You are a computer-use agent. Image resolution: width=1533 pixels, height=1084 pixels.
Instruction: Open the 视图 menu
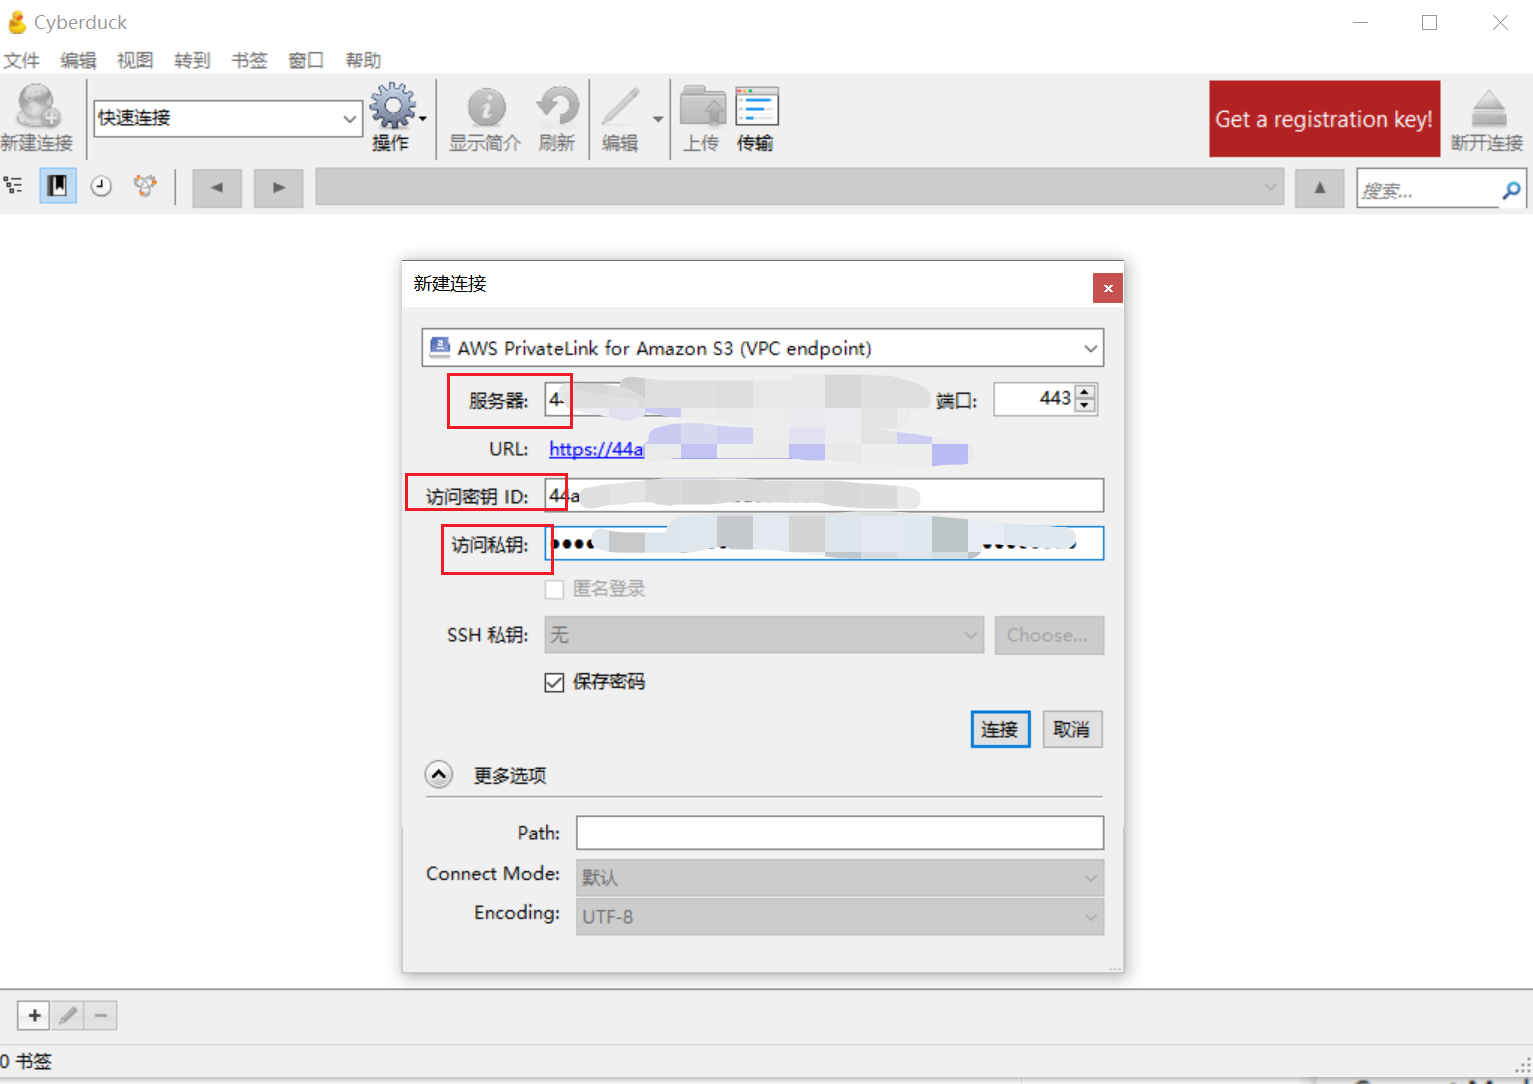(x=135, y=61)
